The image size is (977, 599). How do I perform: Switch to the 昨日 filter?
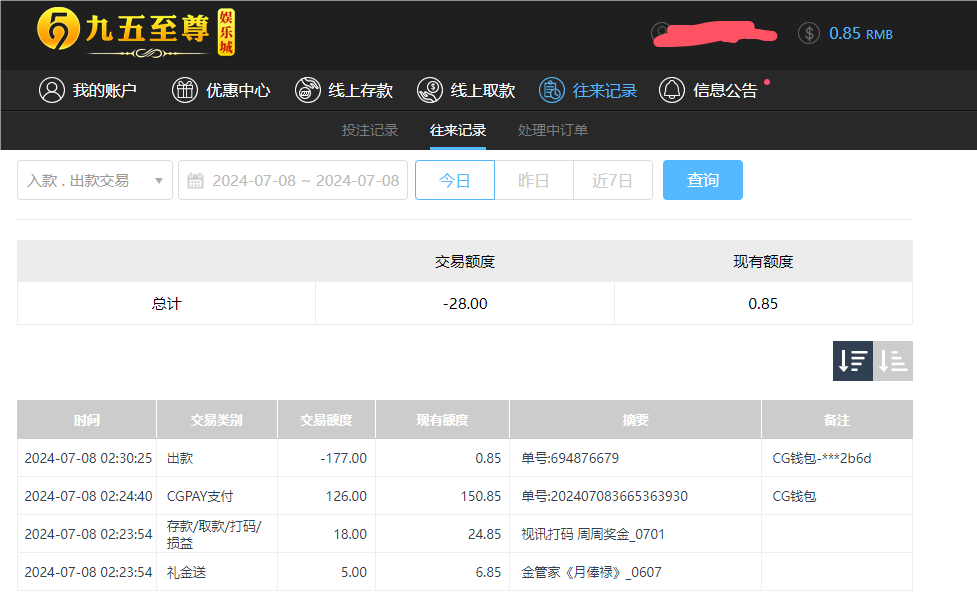point(533,180)
